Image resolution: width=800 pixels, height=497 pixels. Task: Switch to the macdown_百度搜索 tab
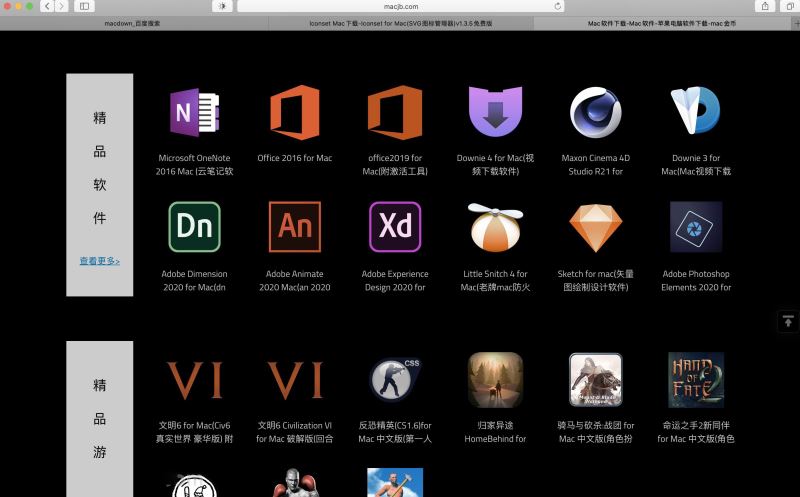[132, 23]
